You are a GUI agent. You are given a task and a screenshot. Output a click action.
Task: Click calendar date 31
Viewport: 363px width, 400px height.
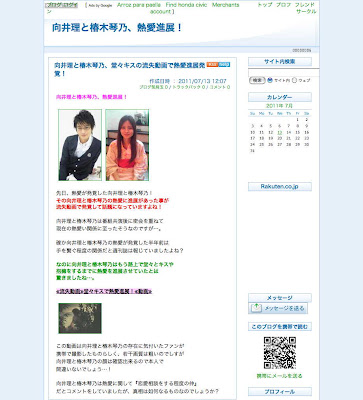click(x=252, y=151)
